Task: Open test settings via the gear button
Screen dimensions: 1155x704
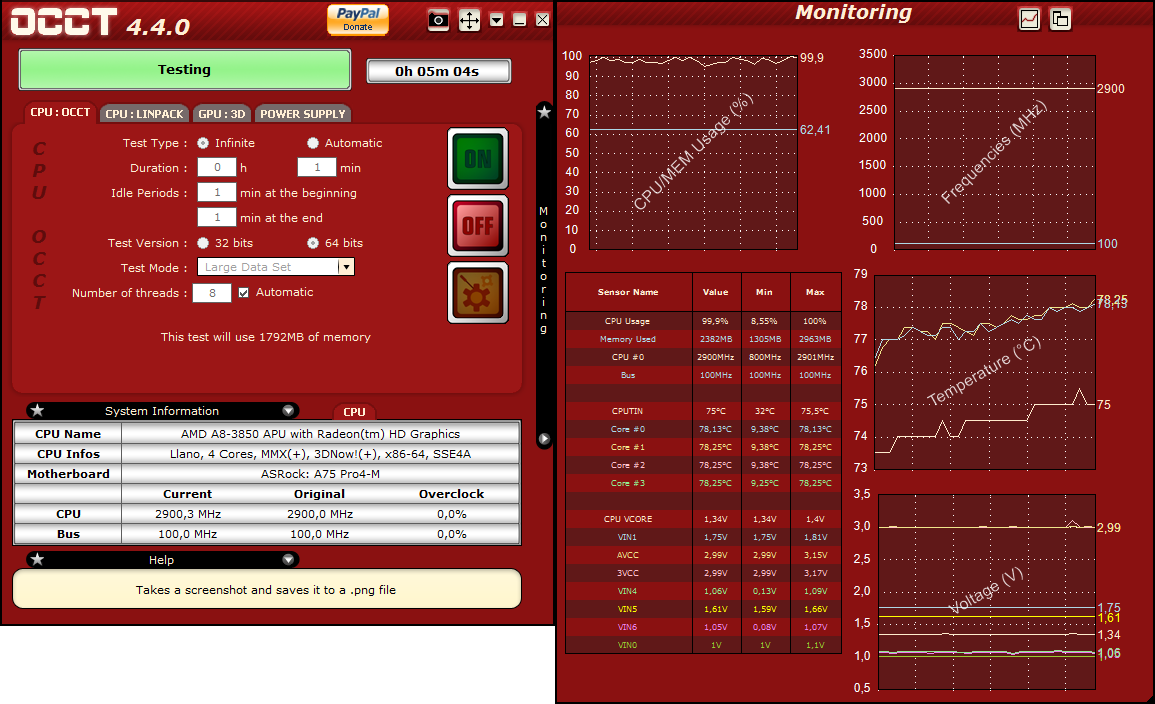Action: click(478, 293)
